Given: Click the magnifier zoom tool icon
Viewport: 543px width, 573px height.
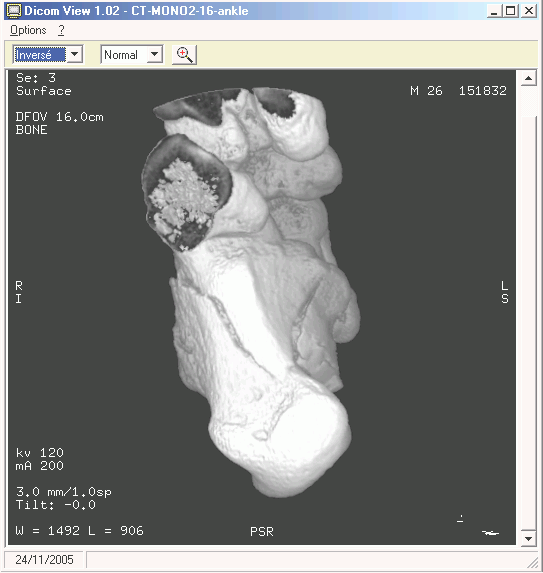Looking at the screenshot, I should click(x=185, y=55).
